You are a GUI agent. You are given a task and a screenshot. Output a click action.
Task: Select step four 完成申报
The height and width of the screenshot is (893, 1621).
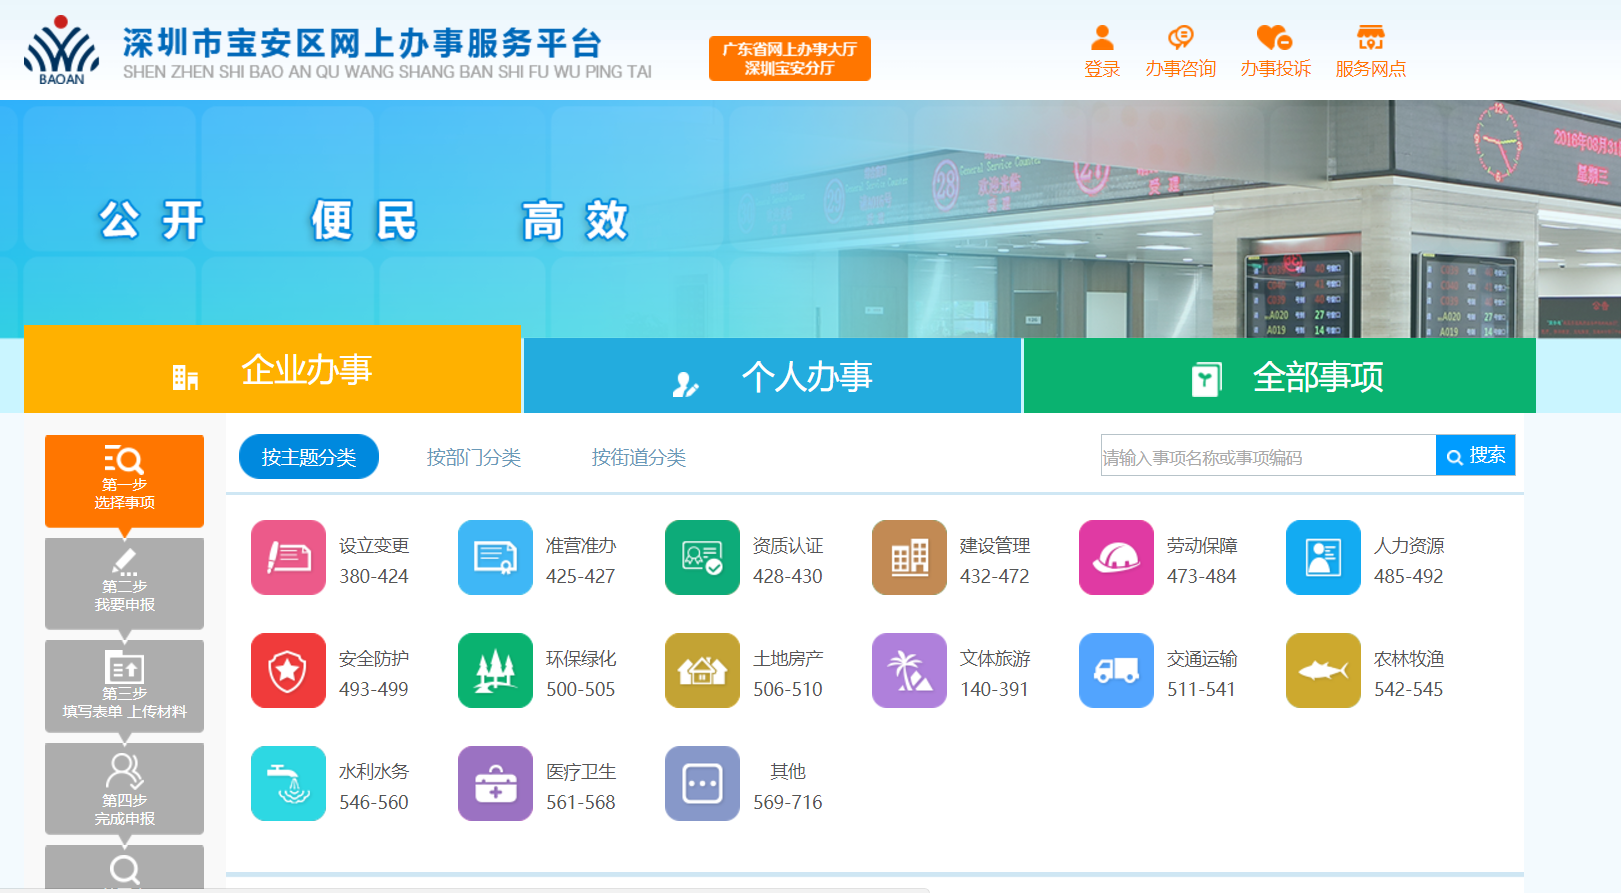124,788
